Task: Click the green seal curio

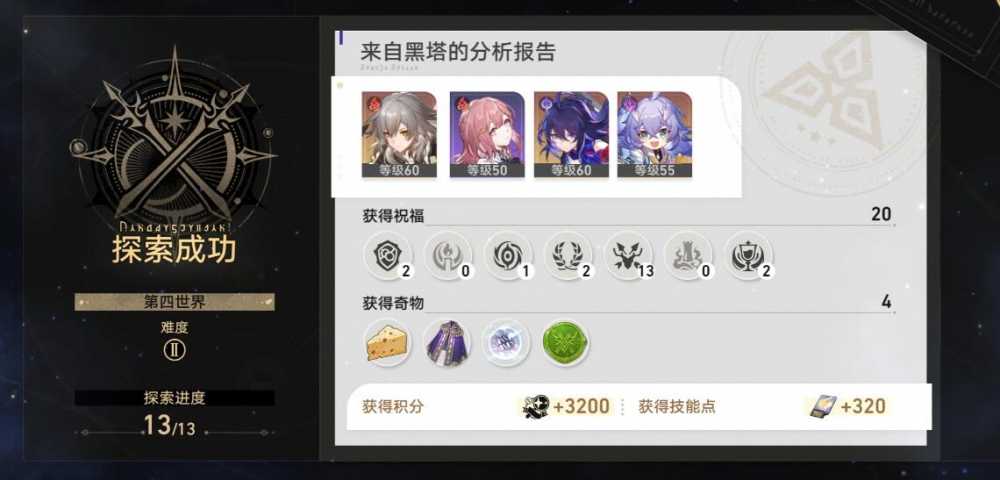Action: click(566, 343)
